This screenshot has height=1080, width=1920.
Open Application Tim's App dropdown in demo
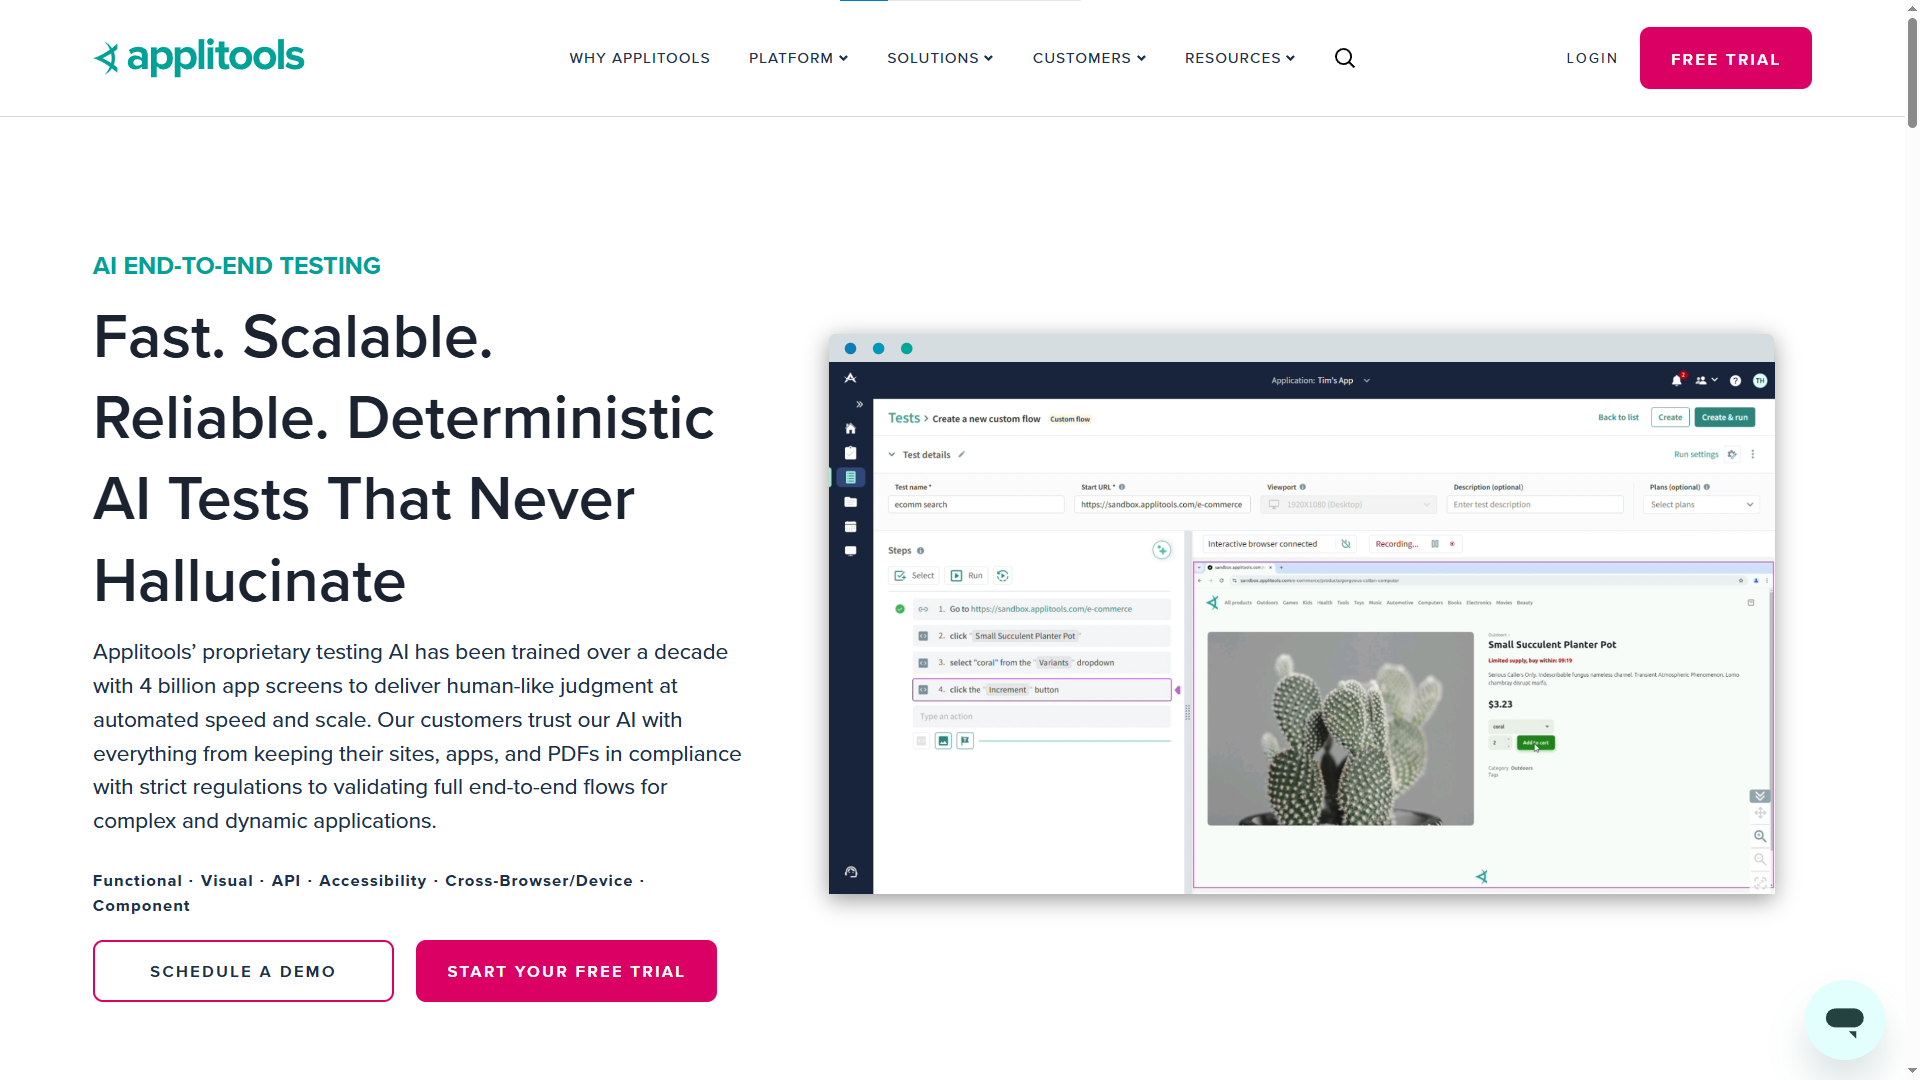1320,380
